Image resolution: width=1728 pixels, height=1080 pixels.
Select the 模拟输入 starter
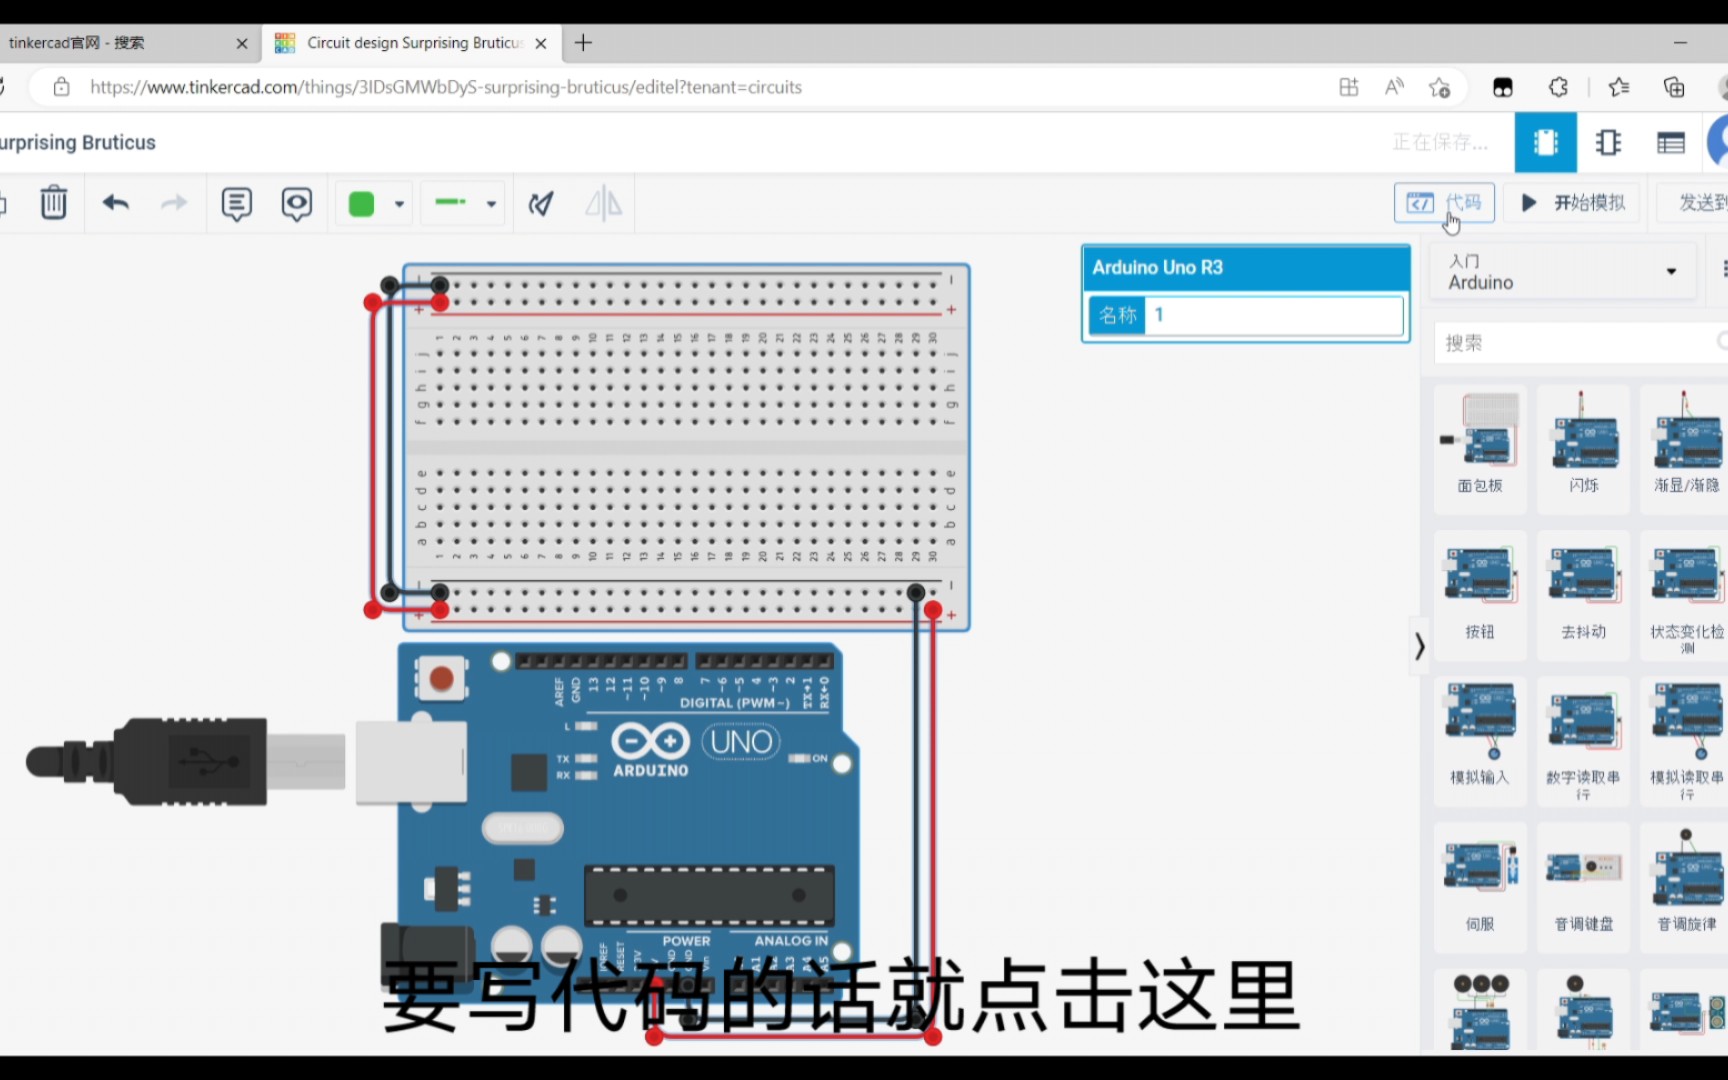coord(1480,740)
